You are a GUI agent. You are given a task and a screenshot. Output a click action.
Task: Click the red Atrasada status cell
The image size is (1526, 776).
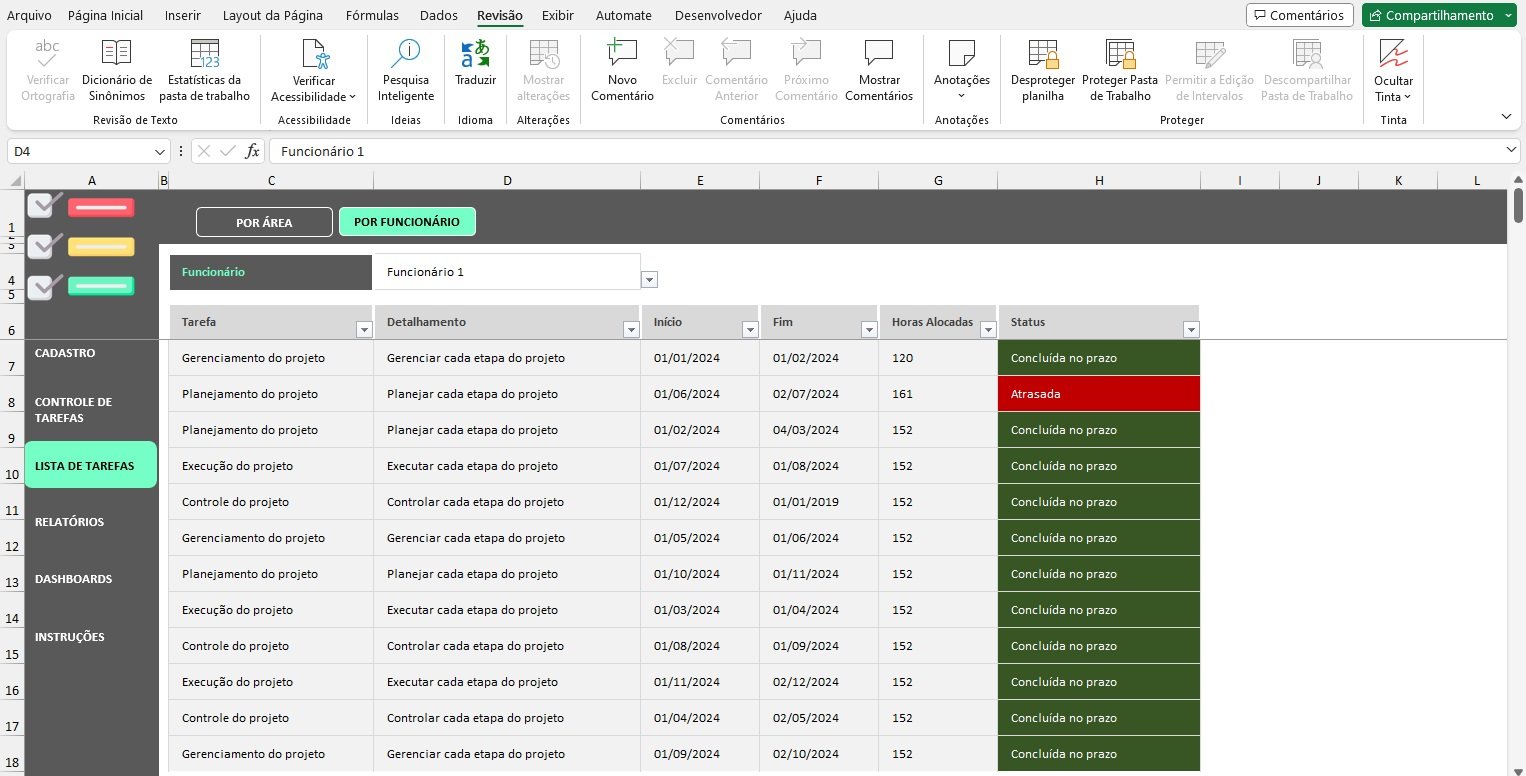(x=1098, y=394)
